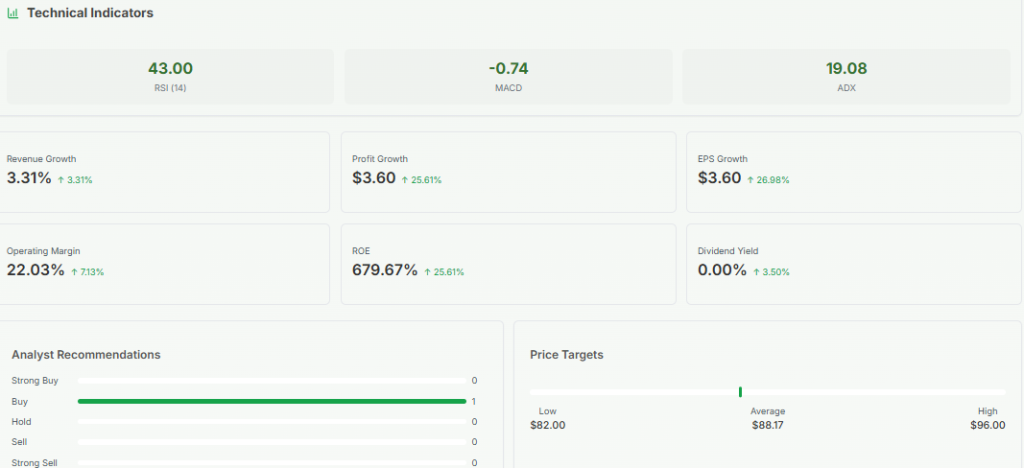Click the Sell recommendation row label
1024x468 pixels.
pyautogui.click(x=19, y=442)
